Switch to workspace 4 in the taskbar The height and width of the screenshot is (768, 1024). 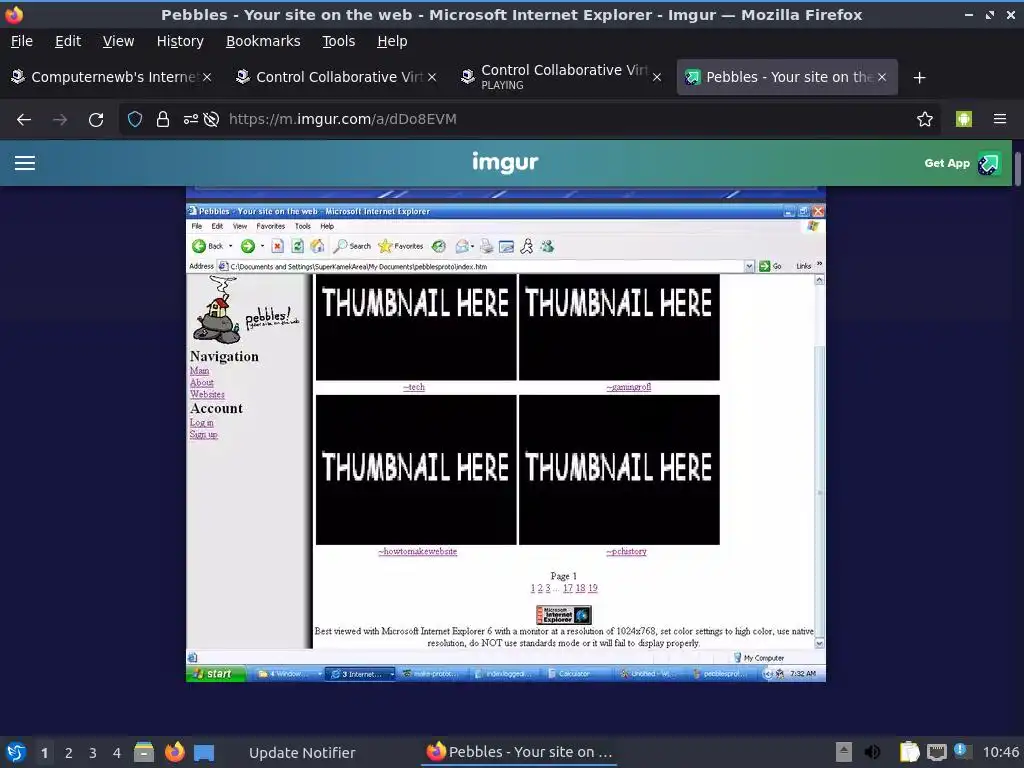(x=117, y=753)
